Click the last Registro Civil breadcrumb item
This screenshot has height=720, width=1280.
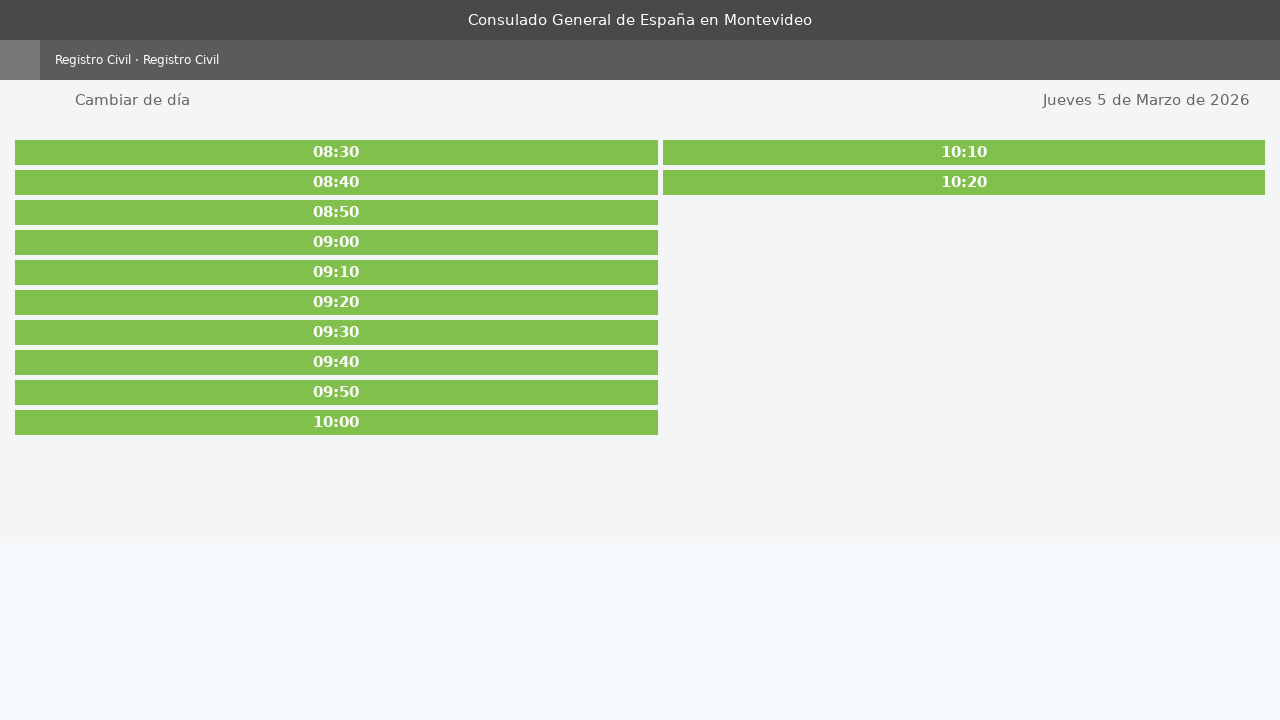(x=181, y=60)
